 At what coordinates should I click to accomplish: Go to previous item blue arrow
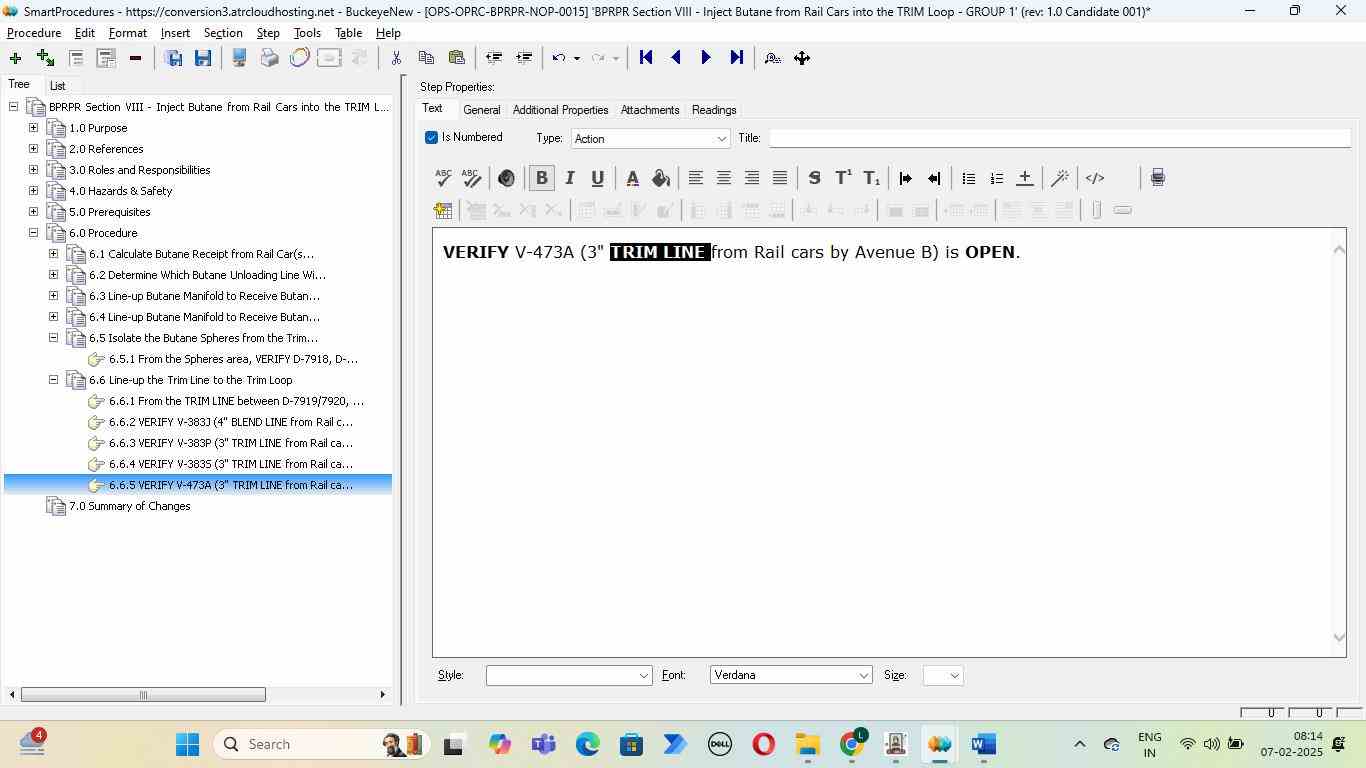pos(676,58)
